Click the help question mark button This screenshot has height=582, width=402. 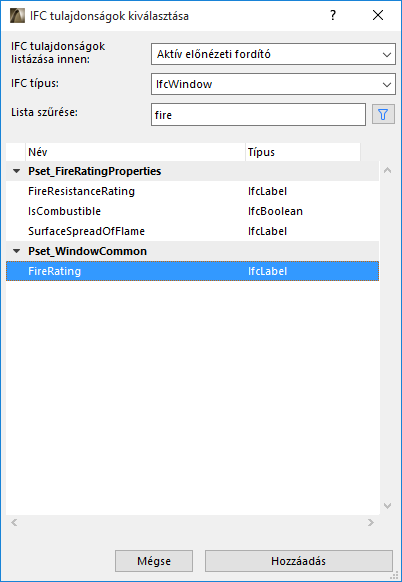click(x=333, y=15)
